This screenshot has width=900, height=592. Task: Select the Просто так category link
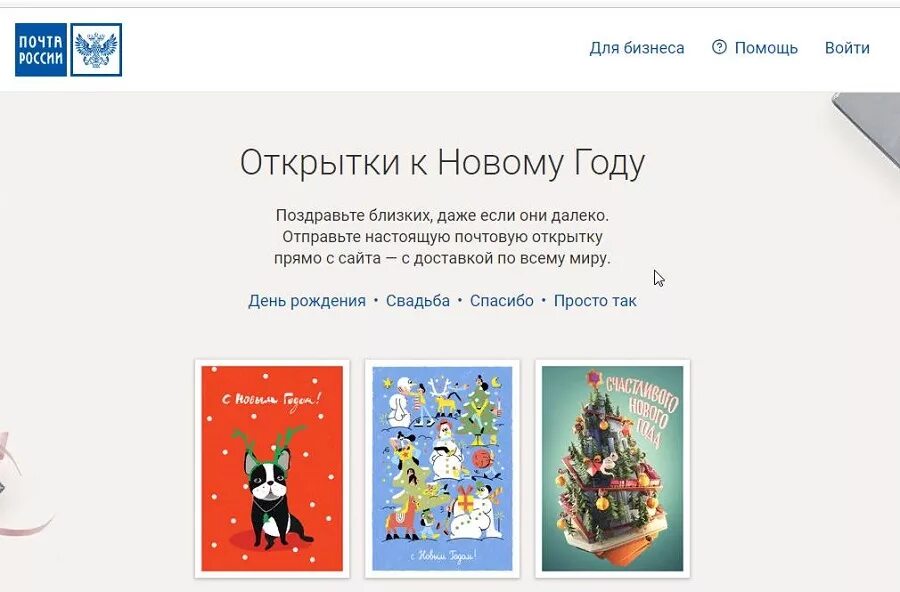coord(595,301)
